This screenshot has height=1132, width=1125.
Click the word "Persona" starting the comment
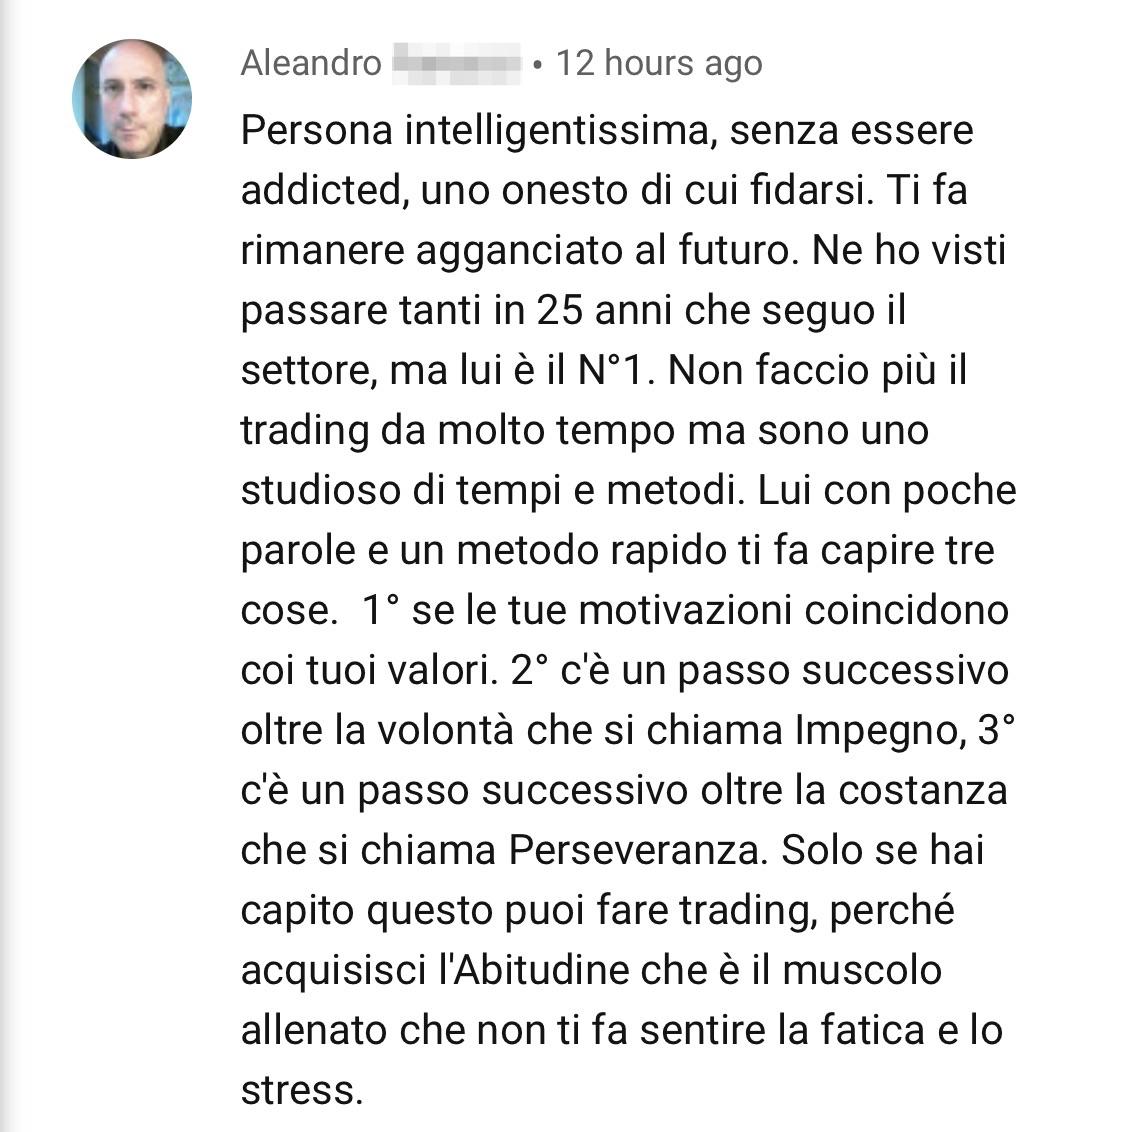point(317,131)
